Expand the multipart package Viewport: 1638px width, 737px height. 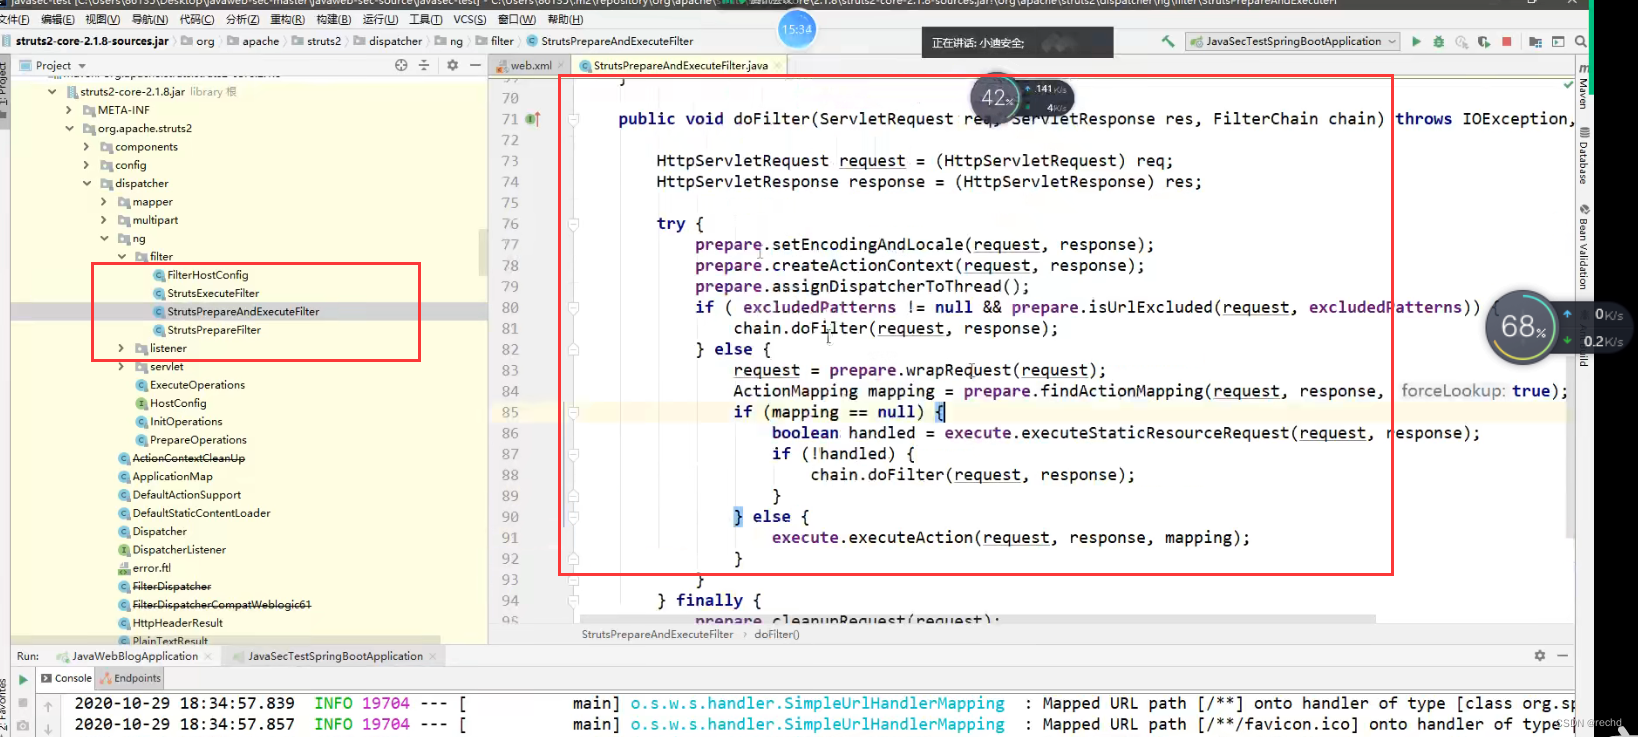tap(104, 220)
